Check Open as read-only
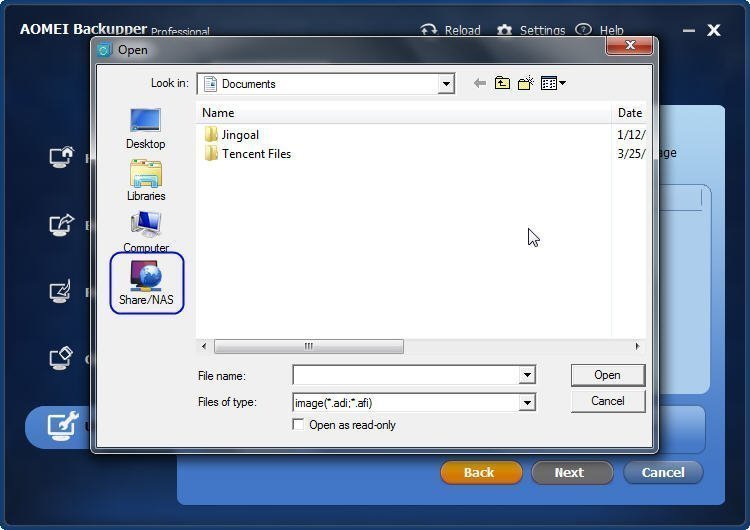 pyautogui.click(x=298, y=425)
